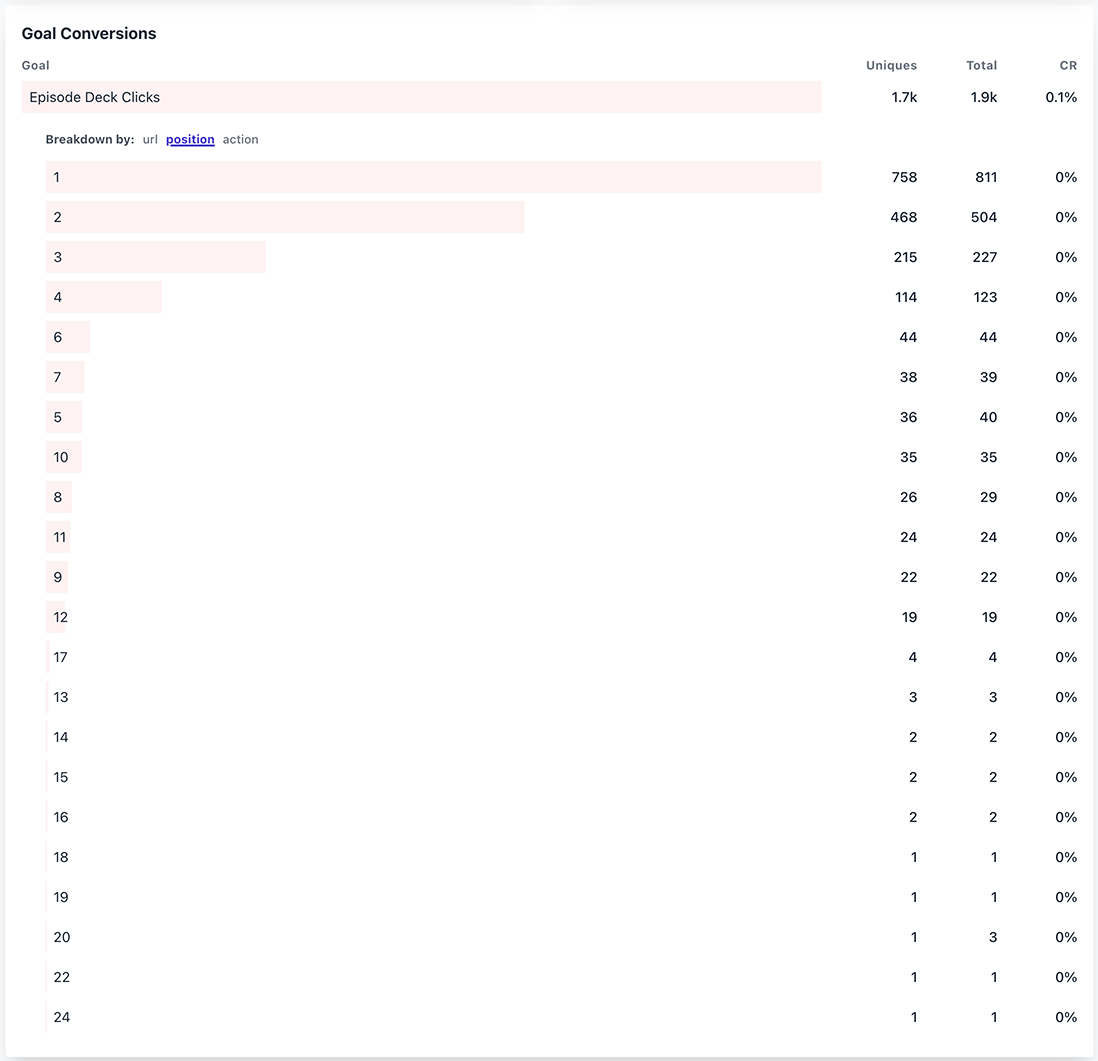Screen dimensions: 1098x1061
Task: Click the Goal Conversions panel title
Action: (x=89, y=33)
